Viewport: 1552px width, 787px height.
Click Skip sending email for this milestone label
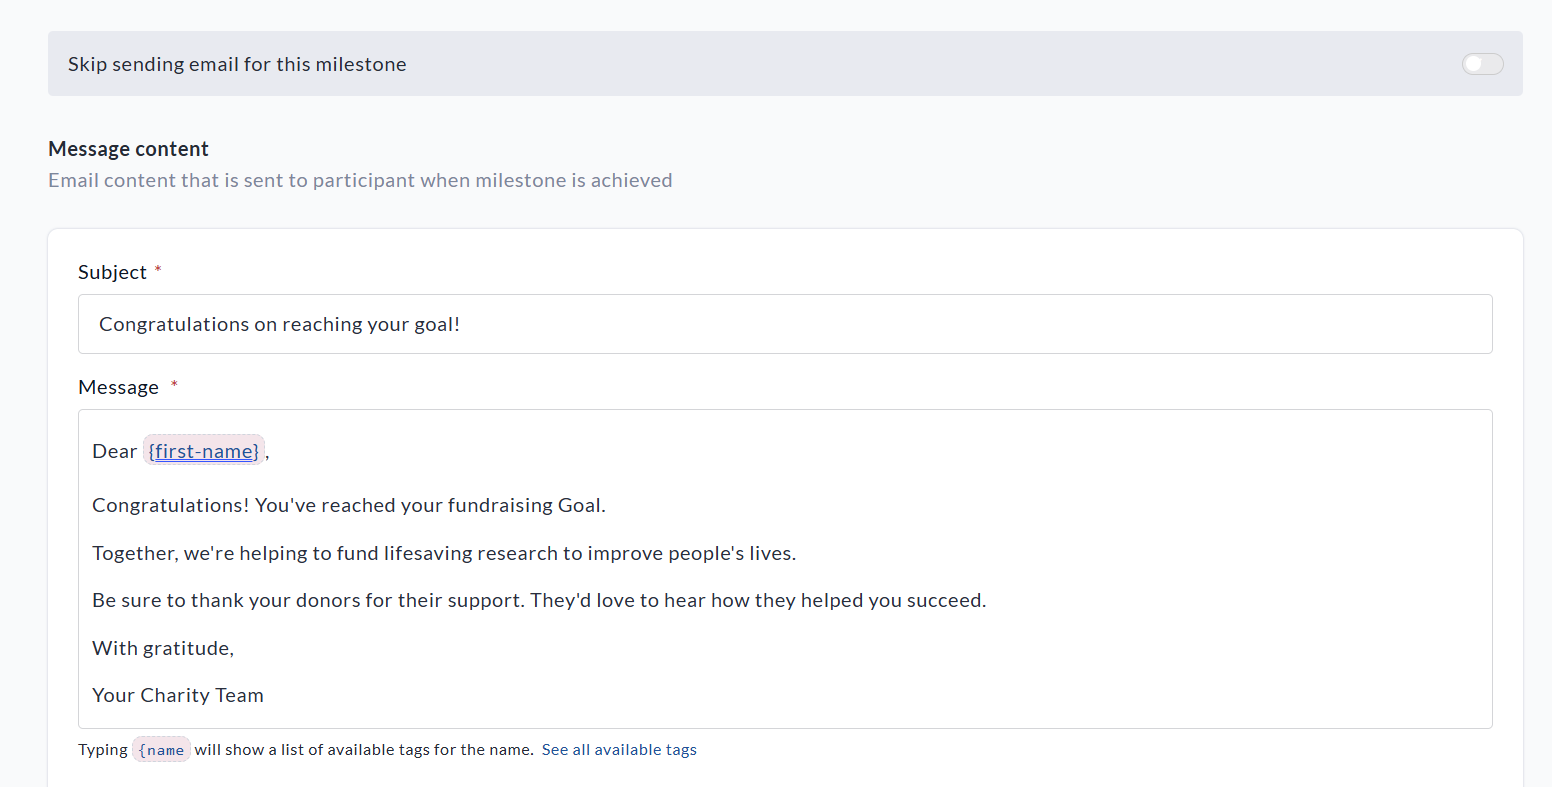[x=237, y=64]
